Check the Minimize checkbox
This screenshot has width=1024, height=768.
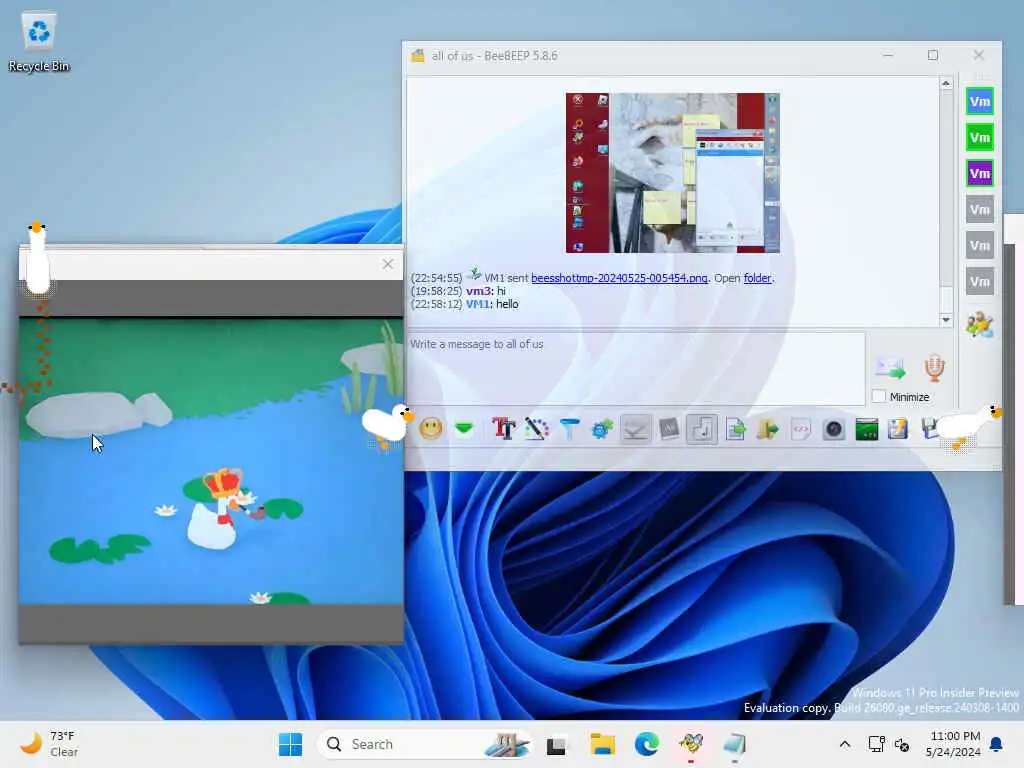880,396
